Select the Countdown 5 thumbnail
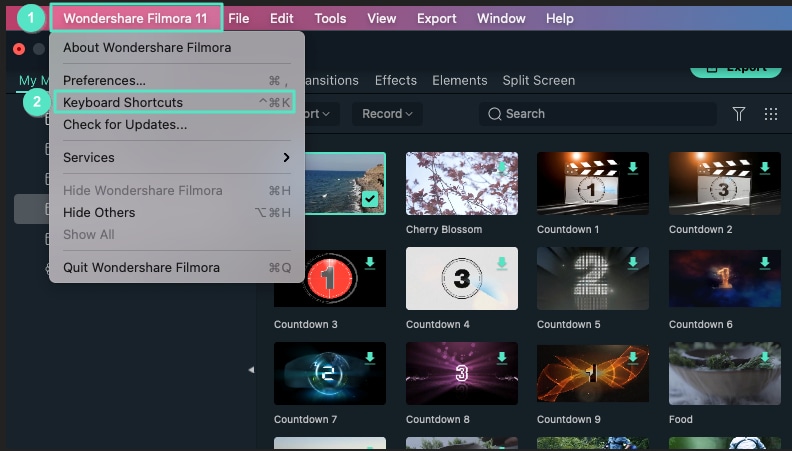The image size is (792, 451). [x=592, y=278]
